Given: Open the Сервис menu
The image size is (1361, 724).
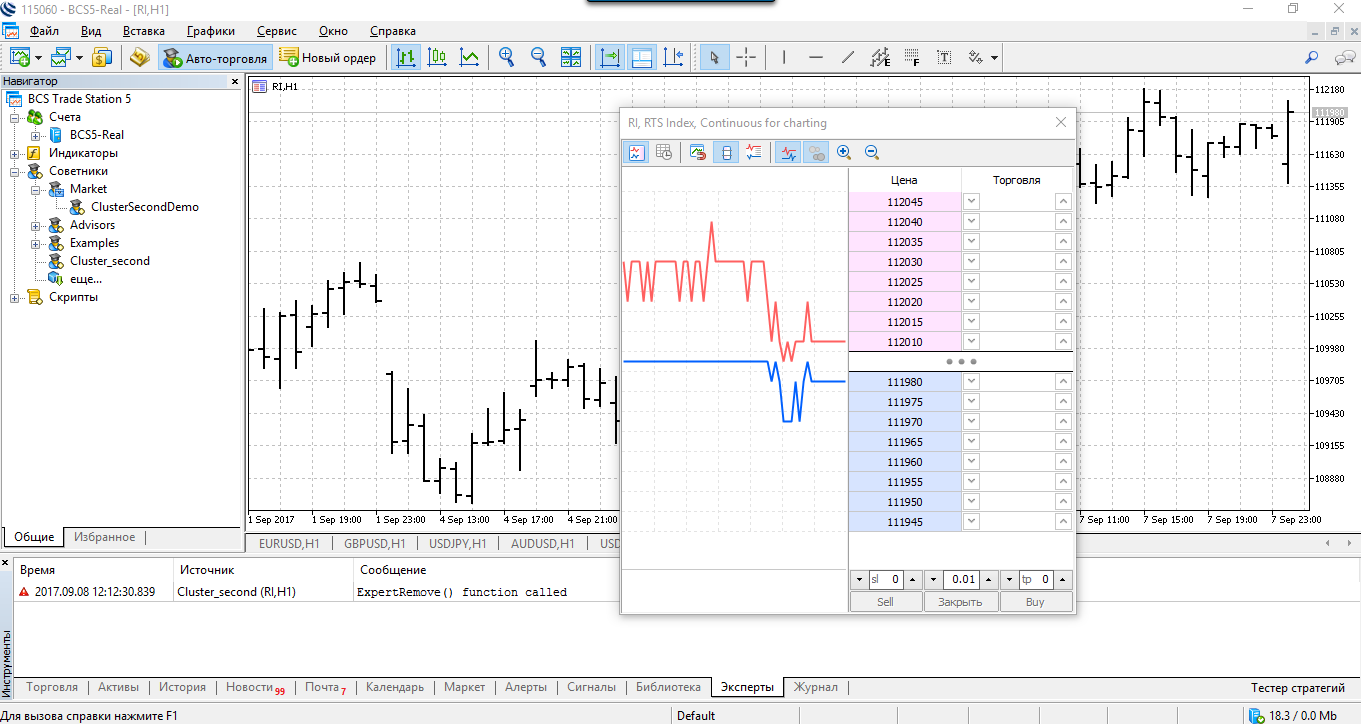Looking at the screenshot, I should 277,31.
